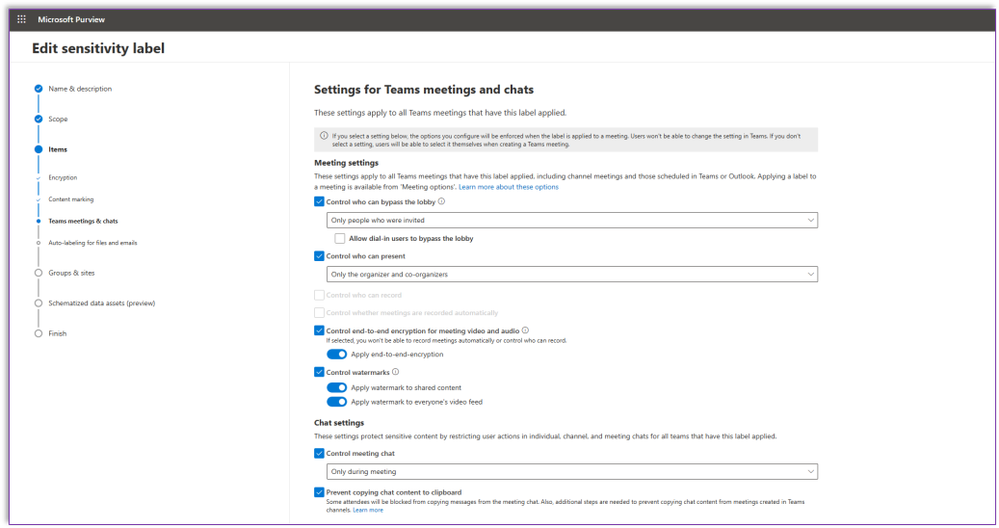
Task: Click info icon next to end-to-end encryption
Action: coord(526,330)
